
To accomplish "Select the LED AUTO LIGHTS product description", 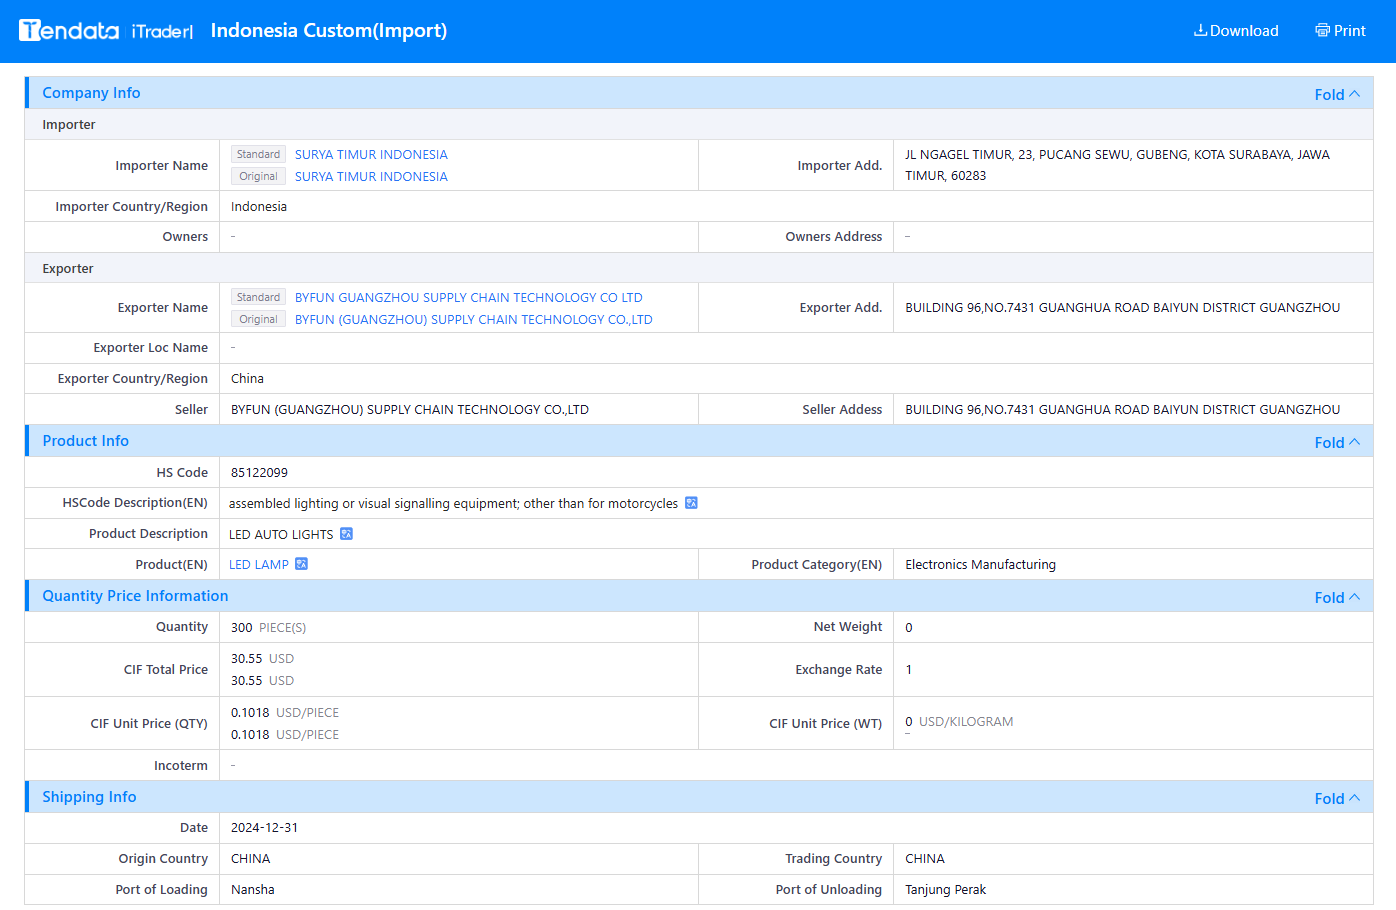I will click(x=281, y=534).
